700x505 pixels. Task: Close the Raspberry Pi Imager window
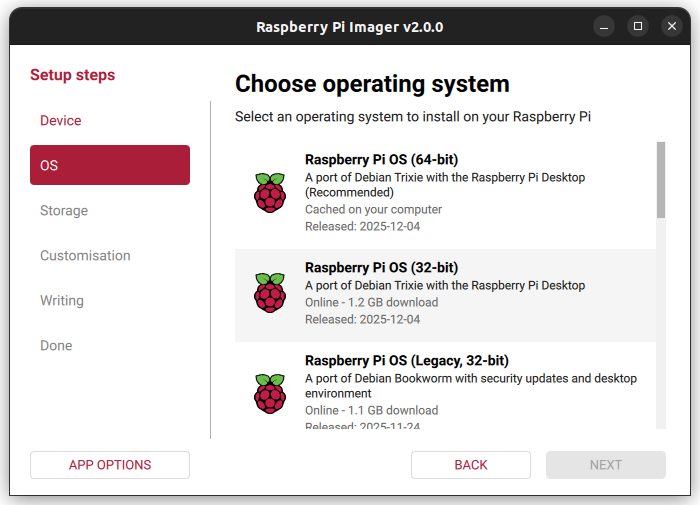pos(671,27)
